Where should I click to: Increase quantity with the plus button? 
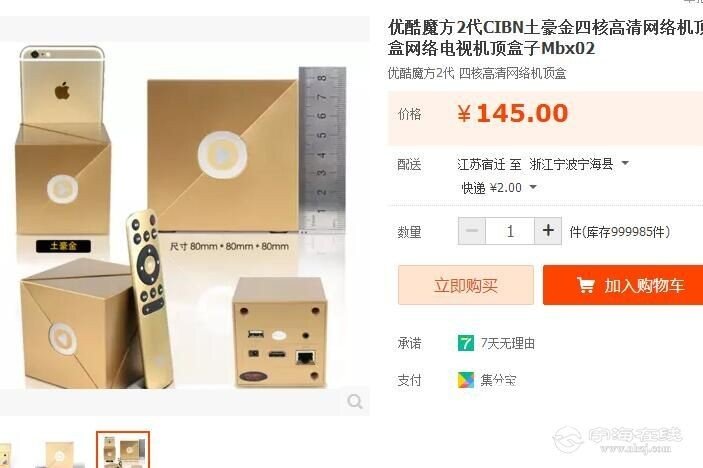(x=548, y=231)
